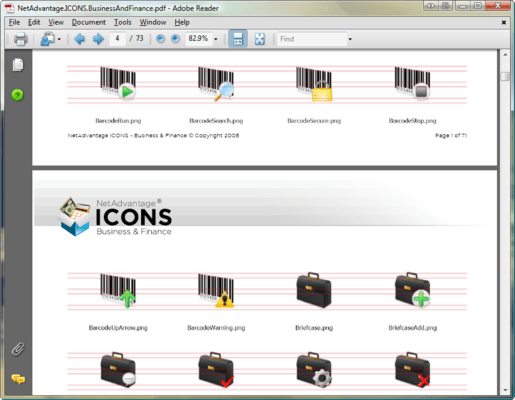
Task: Open the Tools menu
Action: 123,22
